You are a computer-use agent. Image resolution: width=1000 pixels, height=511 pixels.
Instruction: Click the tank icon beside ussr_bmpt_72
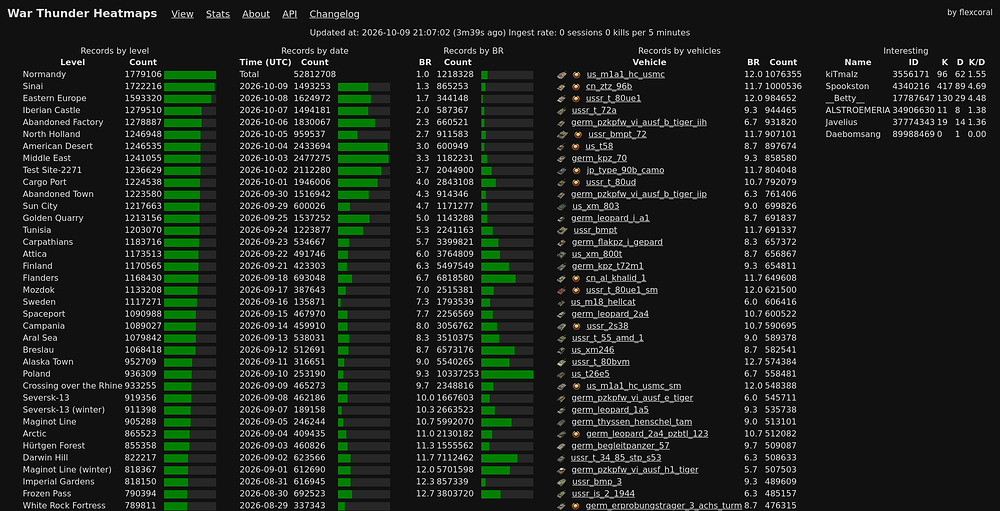(562, 135)
